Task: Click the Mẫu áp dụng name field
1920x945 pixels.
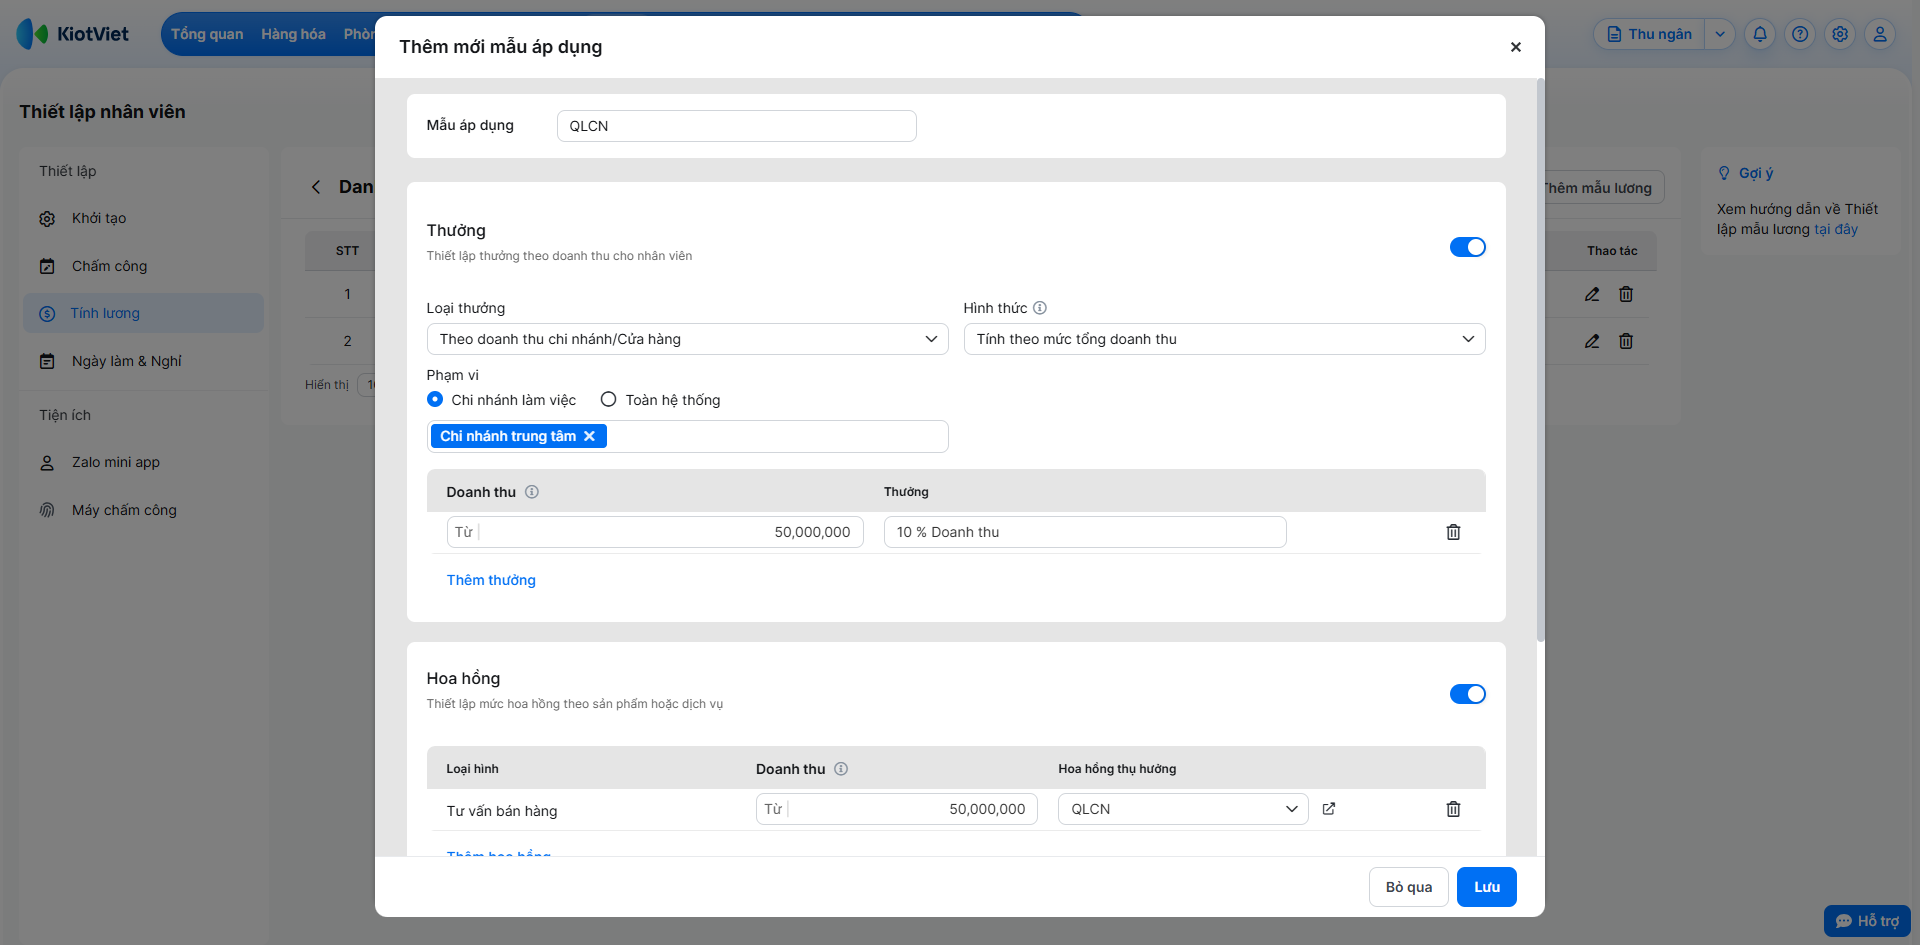Action: (x=736, y=126)
